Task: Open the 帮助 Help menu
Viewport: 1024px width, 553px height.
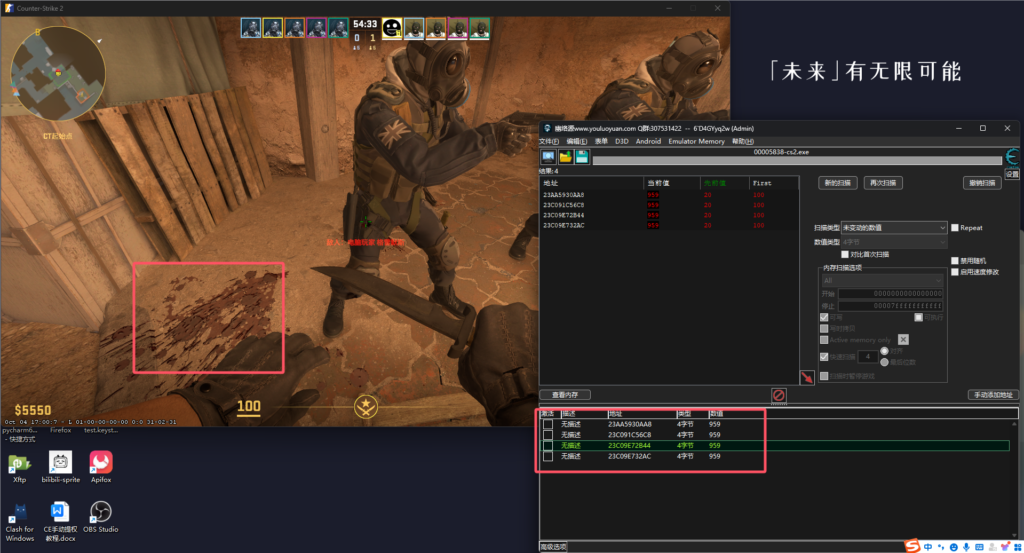Action: [x=743, y=141]
